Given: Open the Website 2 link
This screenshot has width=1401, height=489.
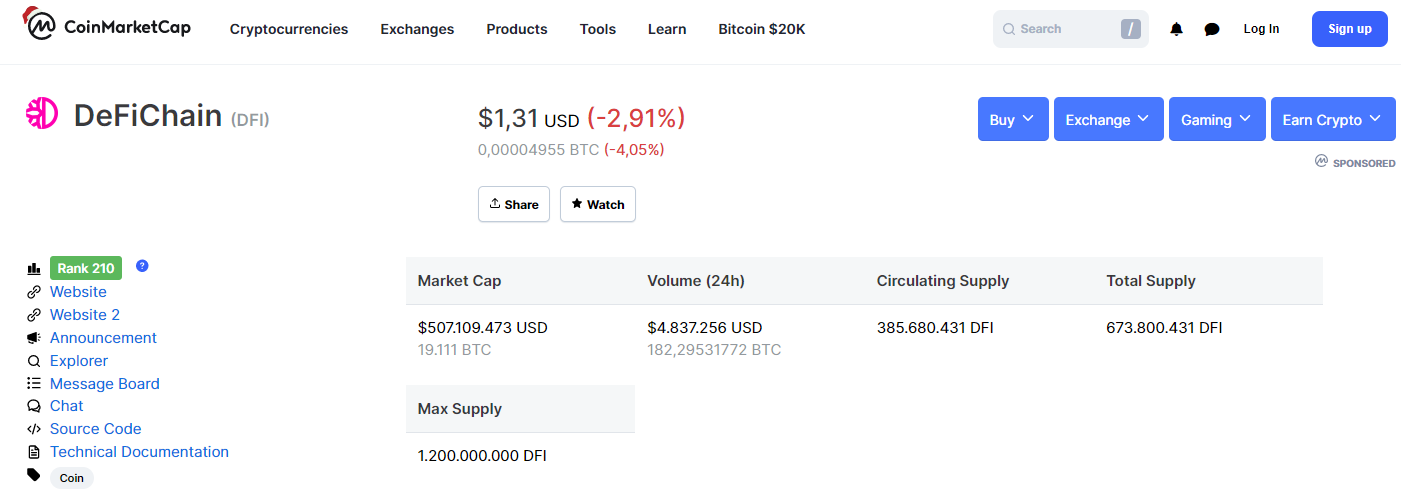Looking at the screenshot, I should [x=85, y=315].
